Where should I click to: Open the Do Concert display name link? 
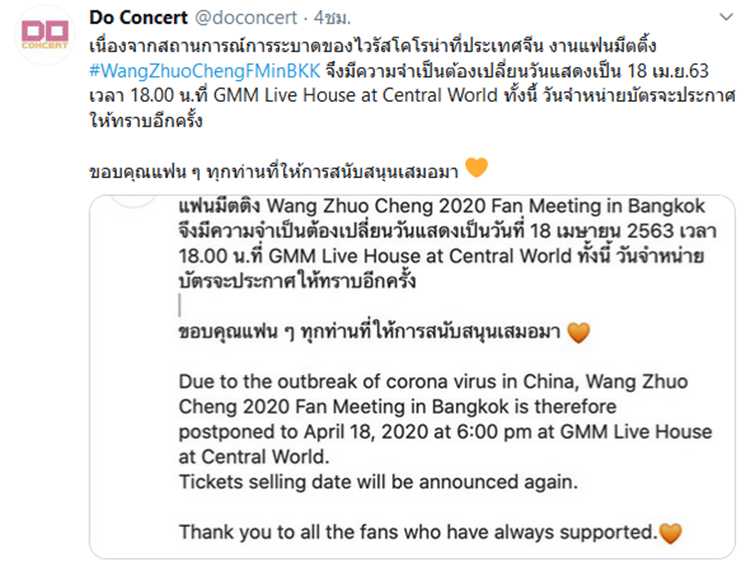click(x=140, y=18)
